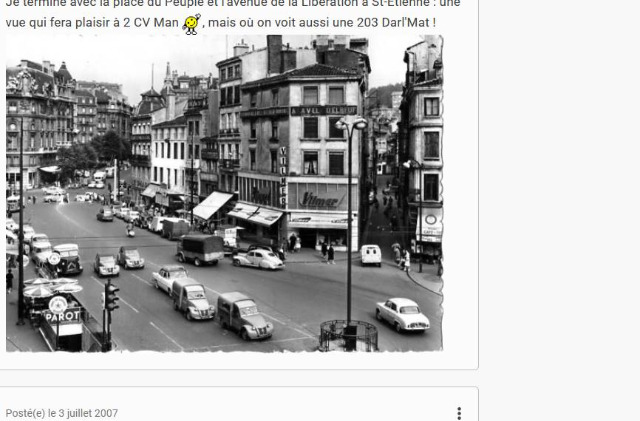Screen dimensions: 640x421
Task: Click the "203 Darl'Mat" text in the post
Action: 387,22
